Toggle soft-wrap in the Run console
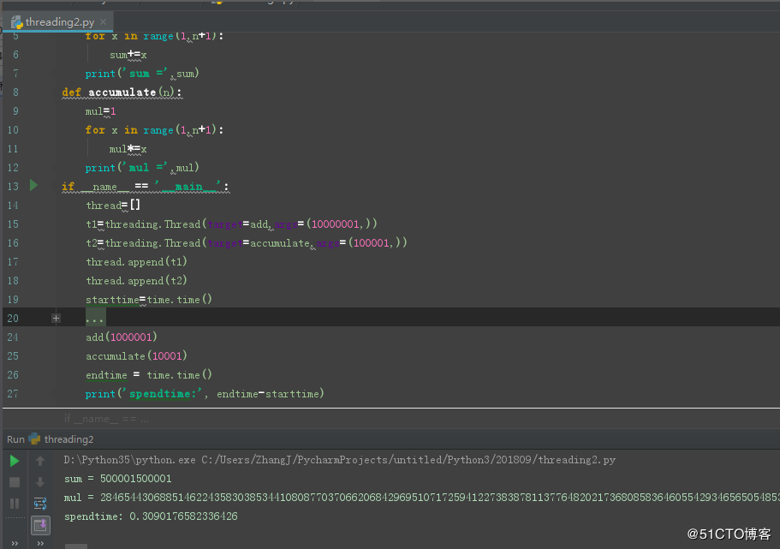 coord(40,504)
